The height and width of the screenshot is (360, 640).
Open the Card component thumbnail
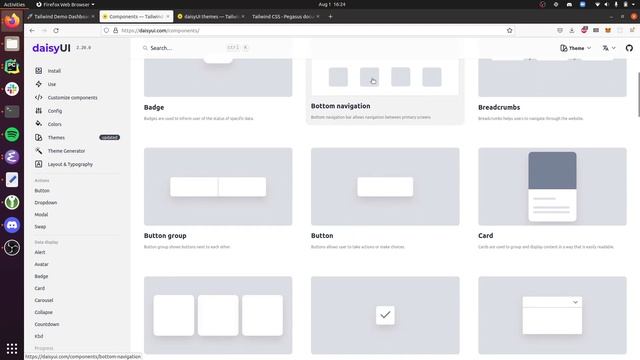click(552, 187)
